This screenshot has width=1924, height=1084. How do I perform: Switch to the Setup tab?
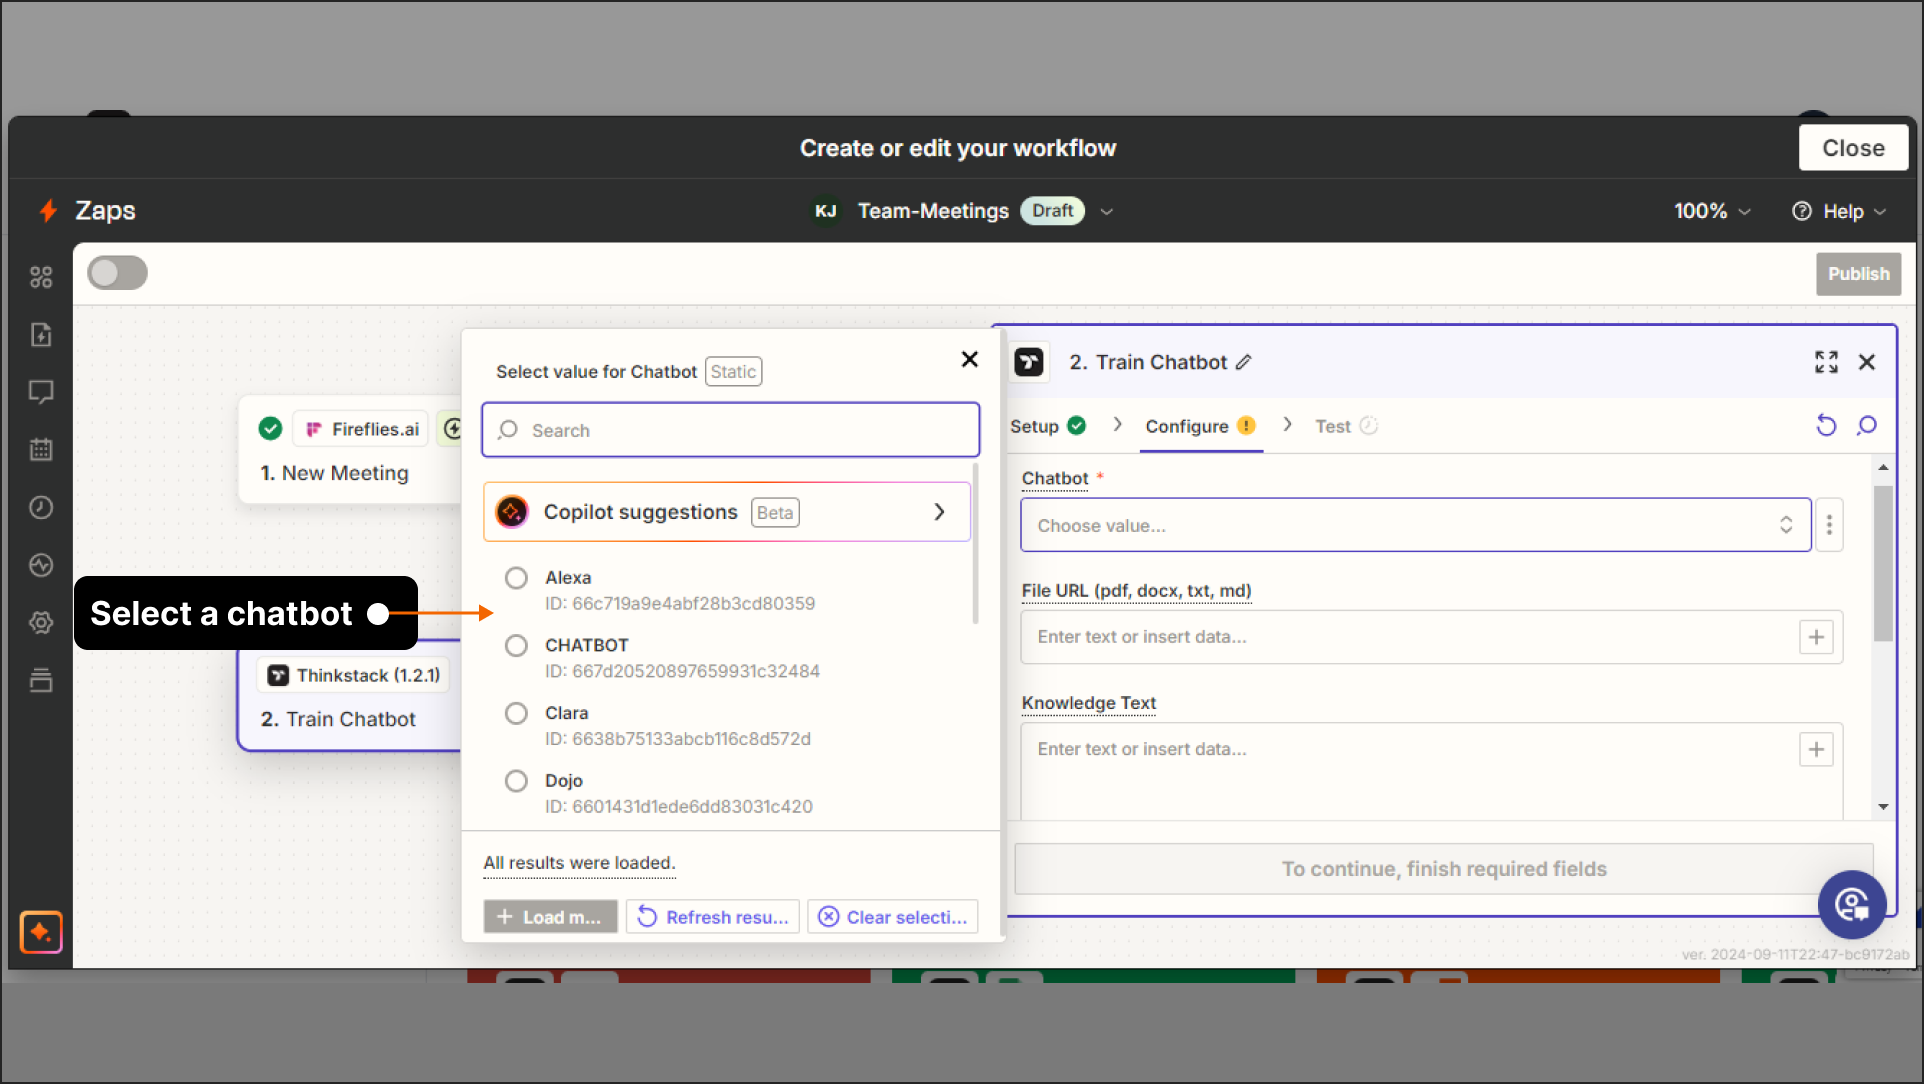click(1047, 426)
